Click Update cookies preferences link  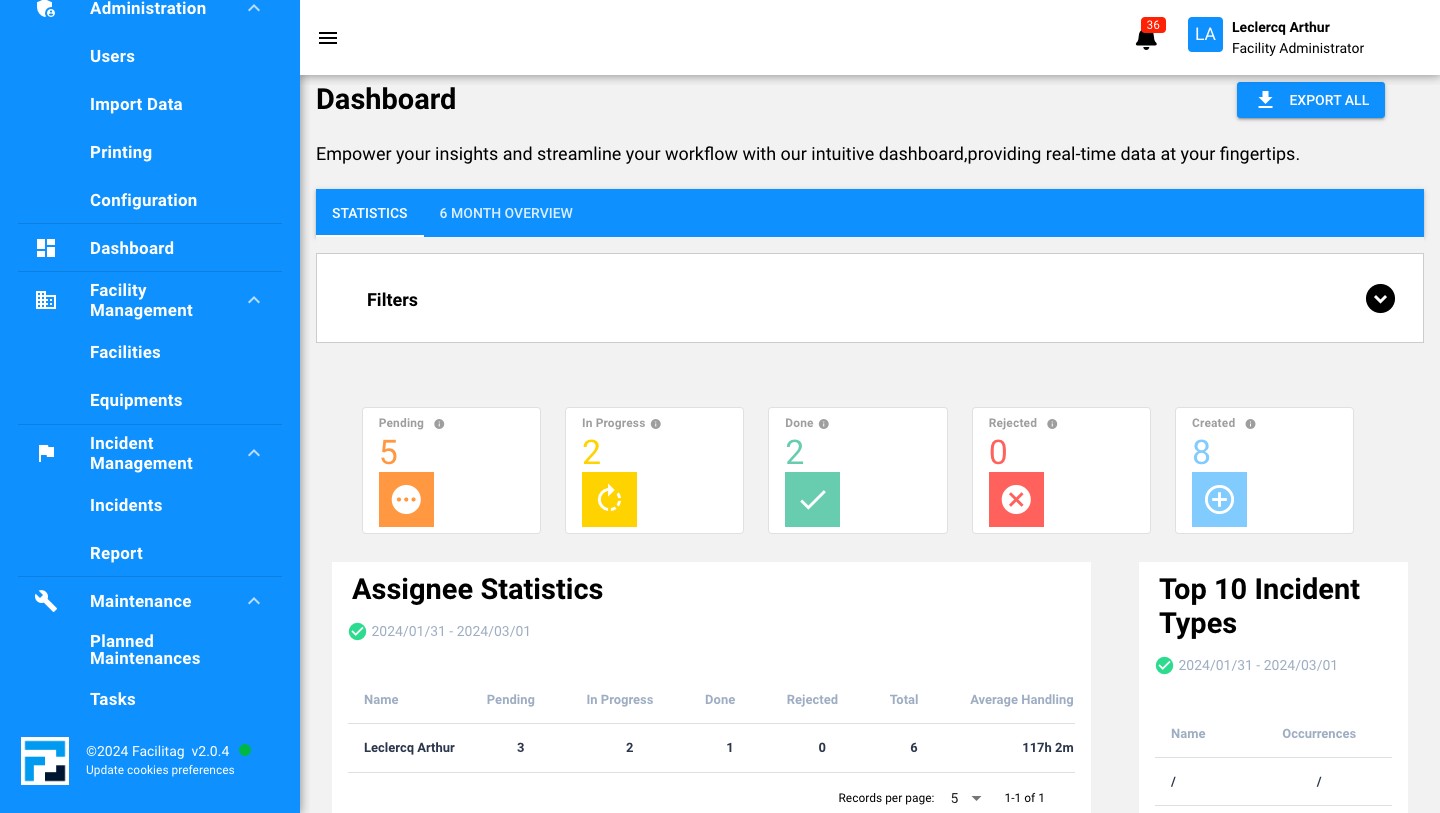coord(160,770)
